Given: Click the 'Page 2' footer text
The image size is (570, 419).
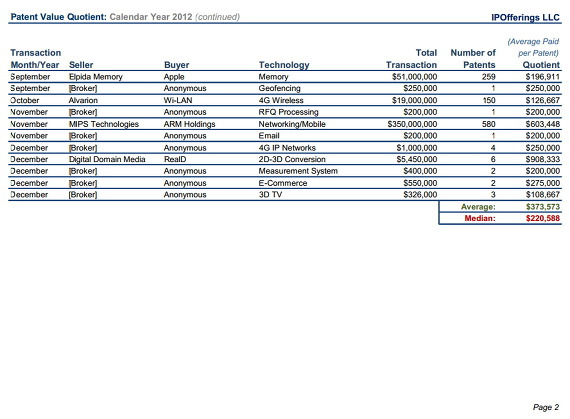Looking at the screenshot, I should click(546, 407).
